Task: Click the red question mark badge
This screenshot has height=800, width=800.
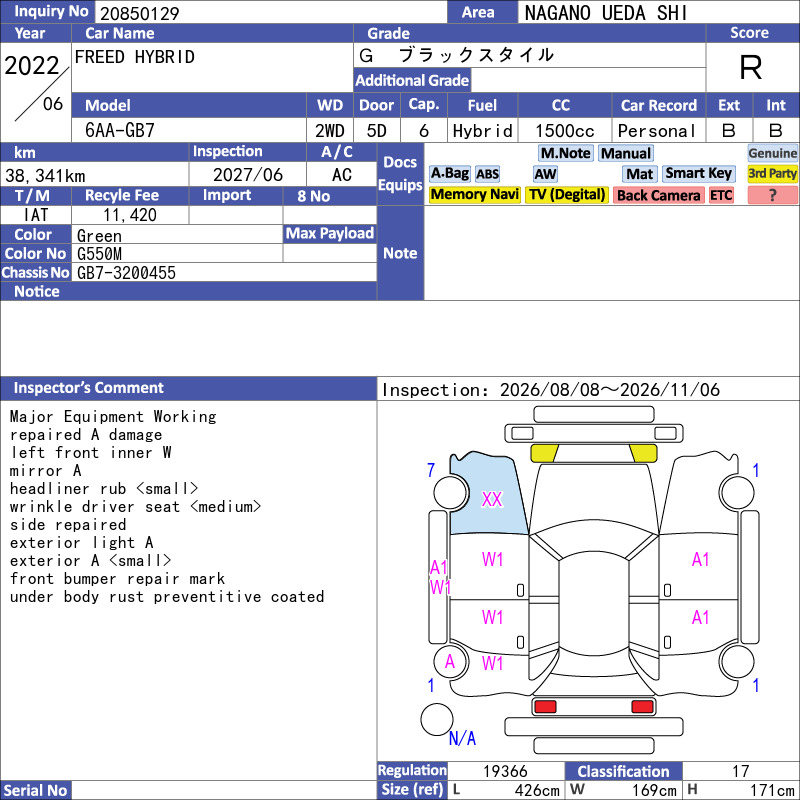Action: pyautogui.click(x=772, y=195)
